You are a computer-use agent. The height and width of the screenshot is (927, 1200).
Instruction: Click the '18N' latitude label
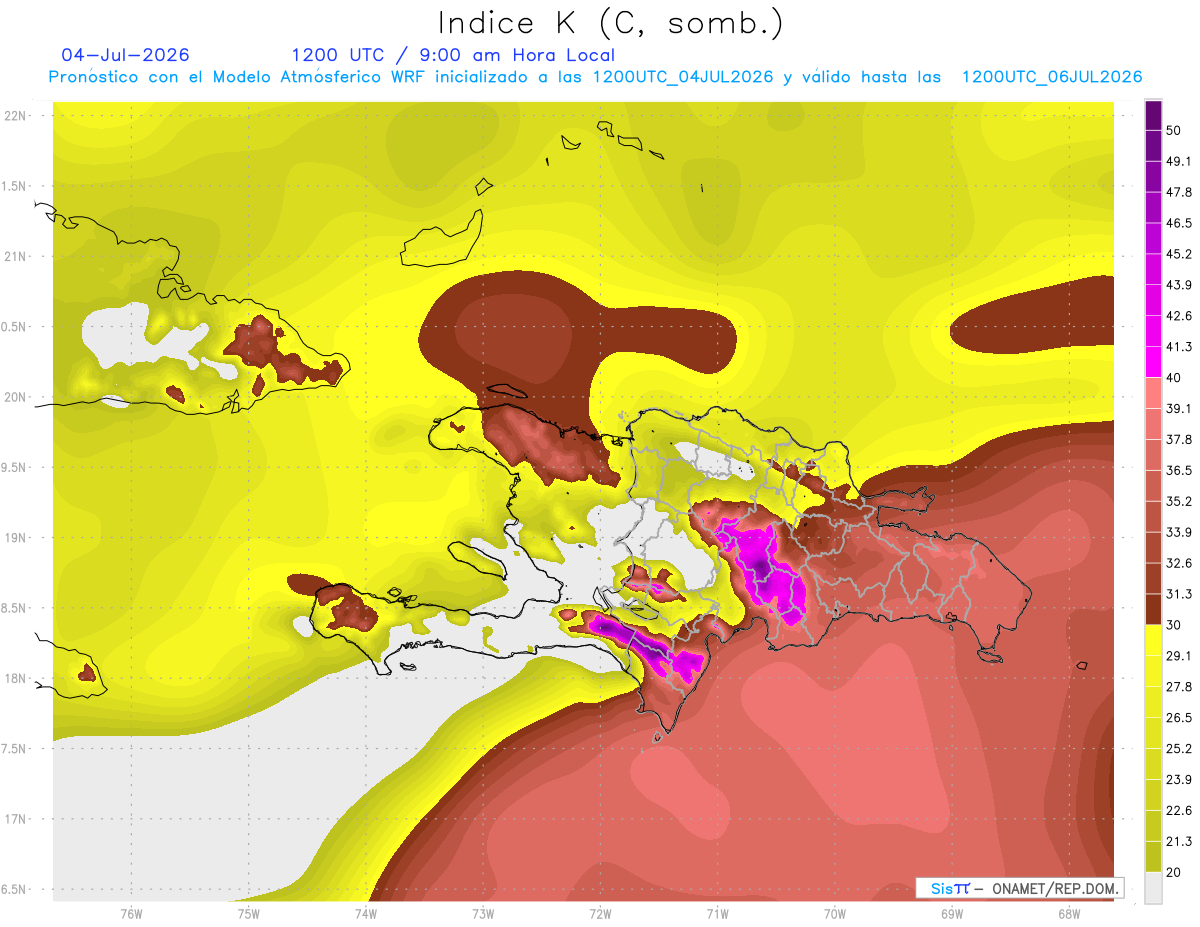coord(16,678)
